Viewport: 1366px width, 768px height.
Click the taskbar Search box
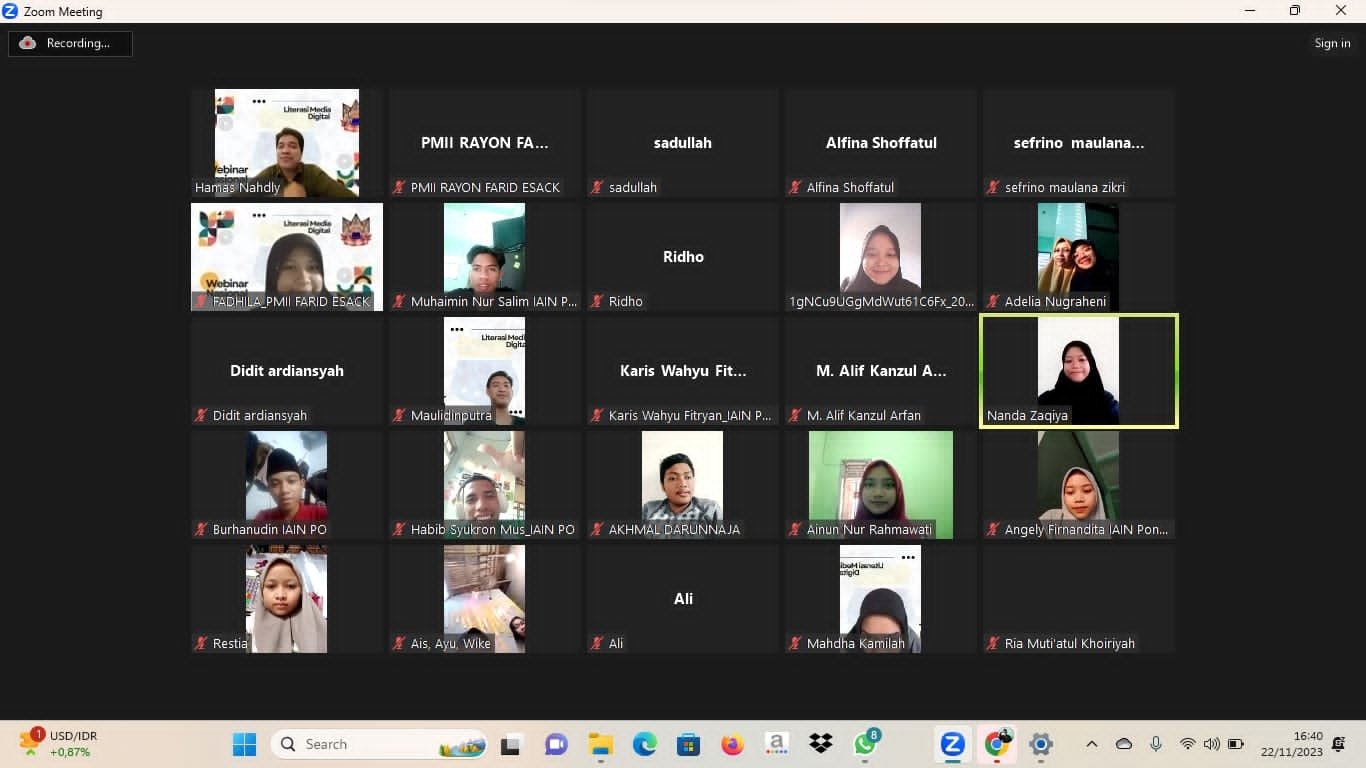(378, 744)
